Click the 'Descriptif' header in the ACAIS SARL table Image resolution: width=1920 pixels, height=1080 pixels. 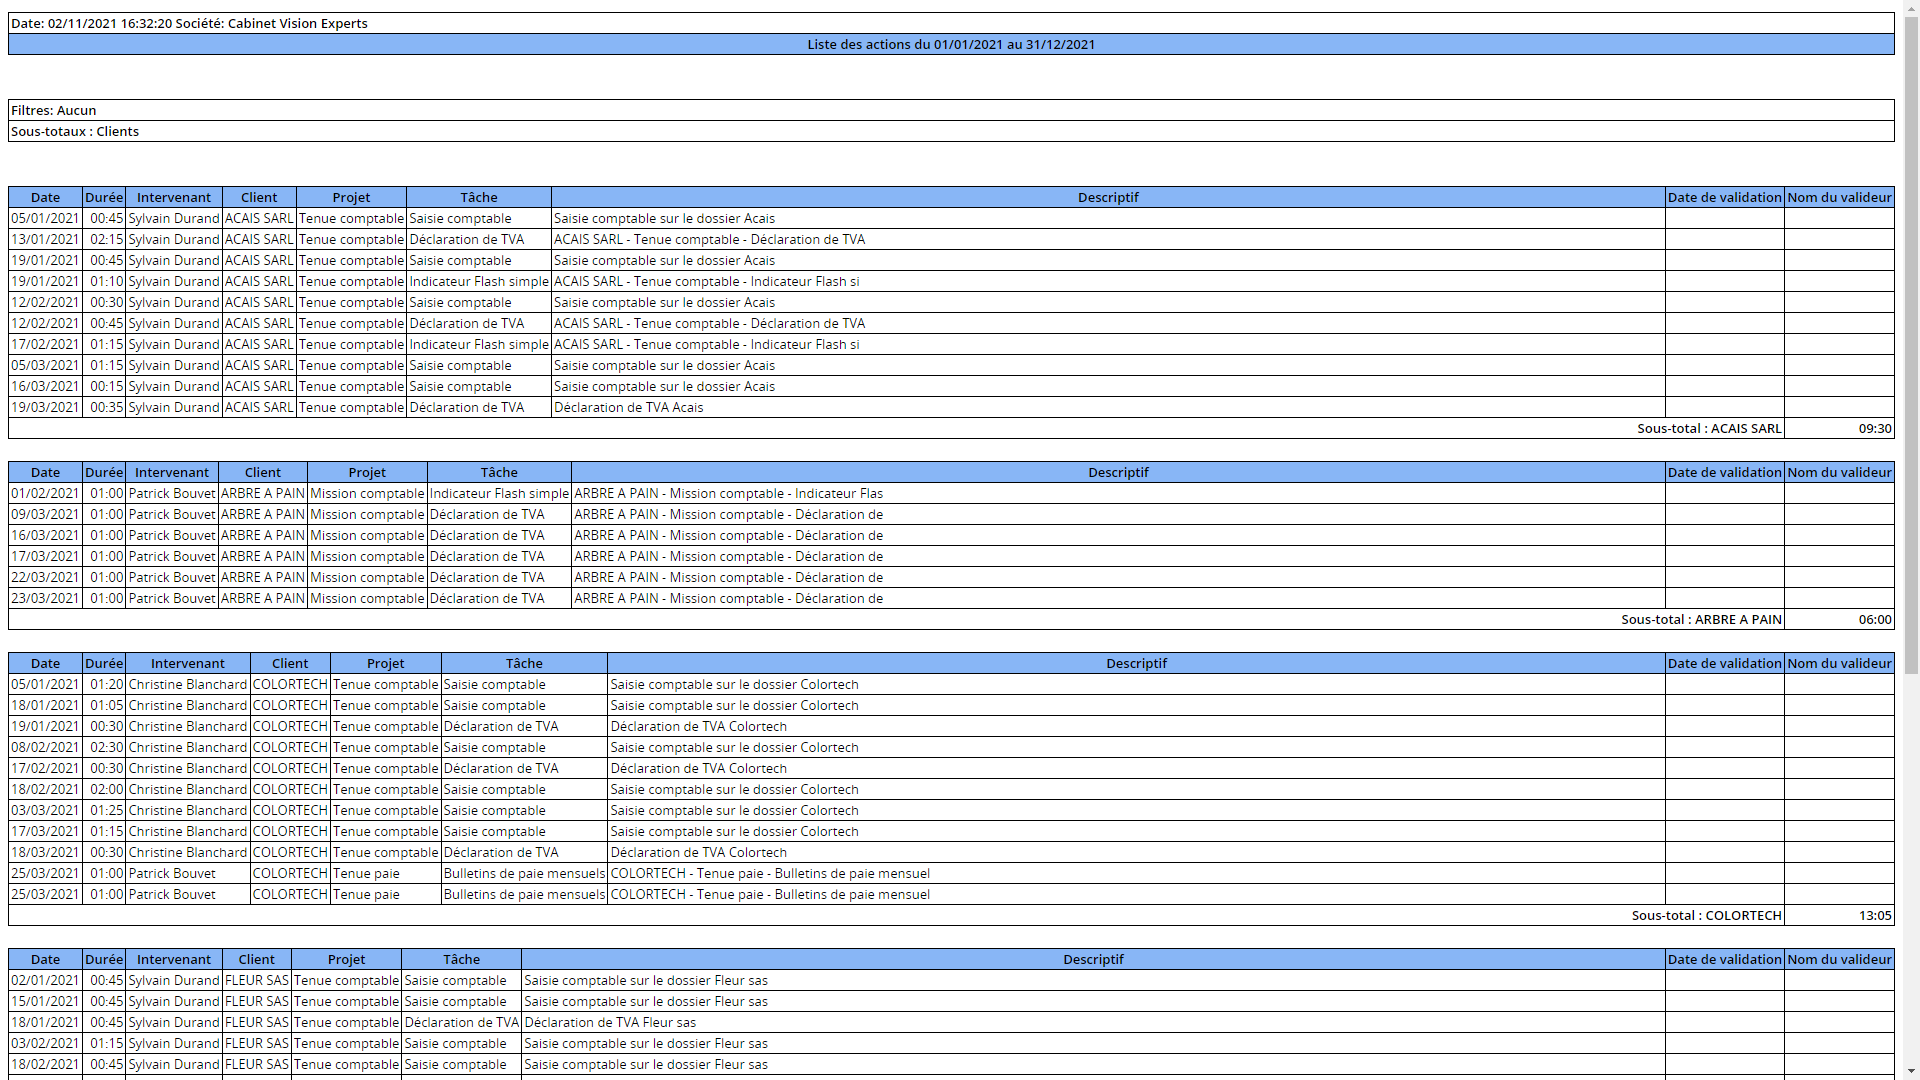pyautogui.click(x=1107, y=197)
